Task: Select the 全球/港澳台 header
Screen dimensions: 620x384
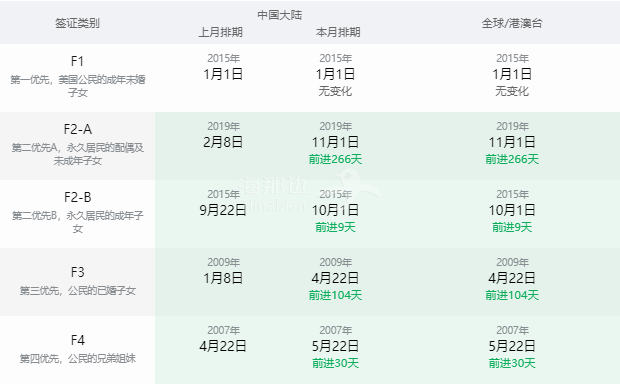Action: click(x=512, y=23)
